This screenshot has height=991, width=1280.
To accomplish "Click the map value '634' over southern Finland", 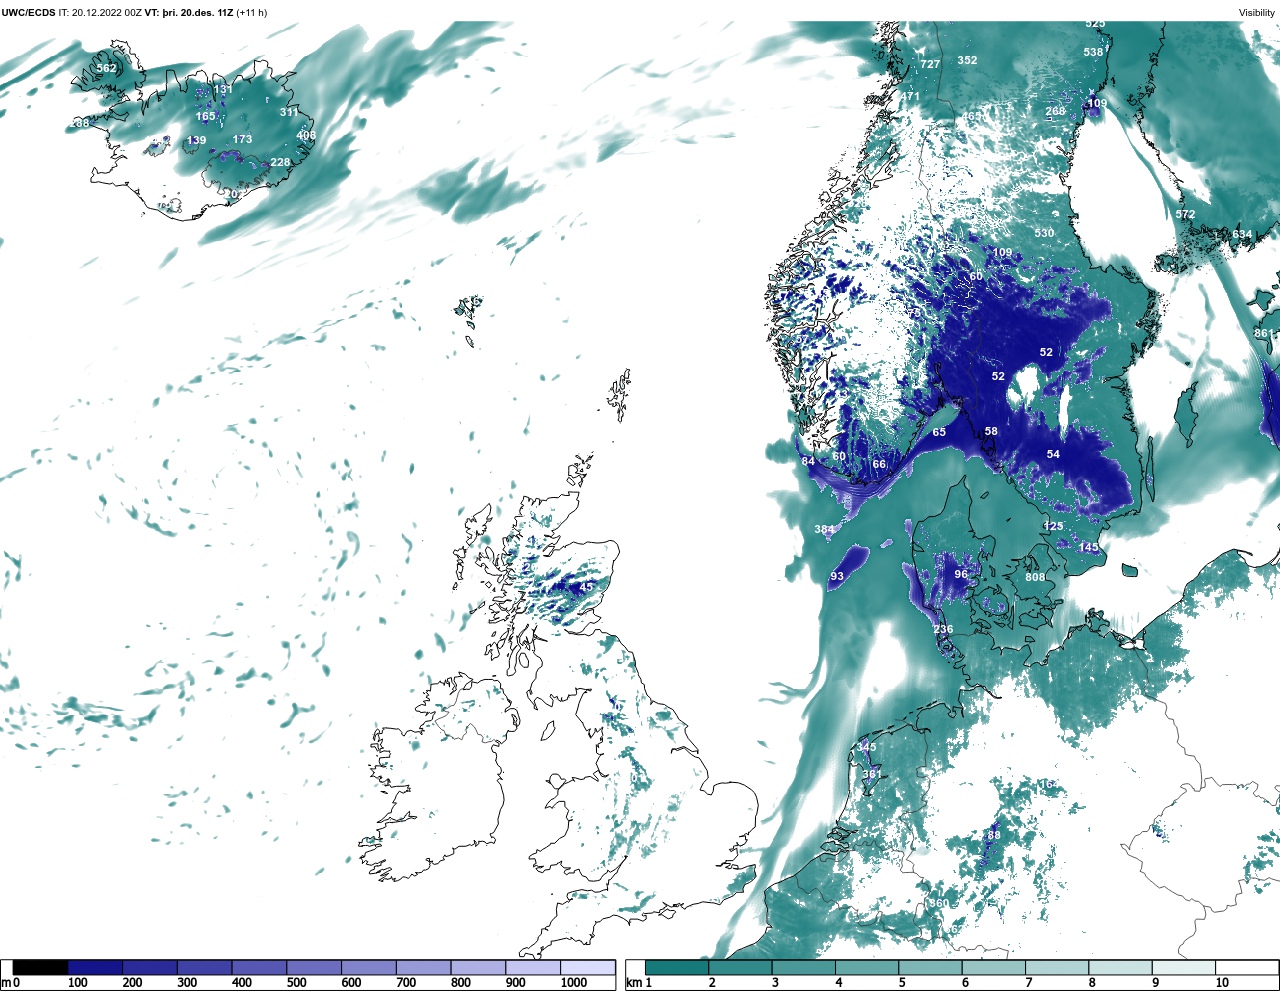I will tap(1241, 235).
